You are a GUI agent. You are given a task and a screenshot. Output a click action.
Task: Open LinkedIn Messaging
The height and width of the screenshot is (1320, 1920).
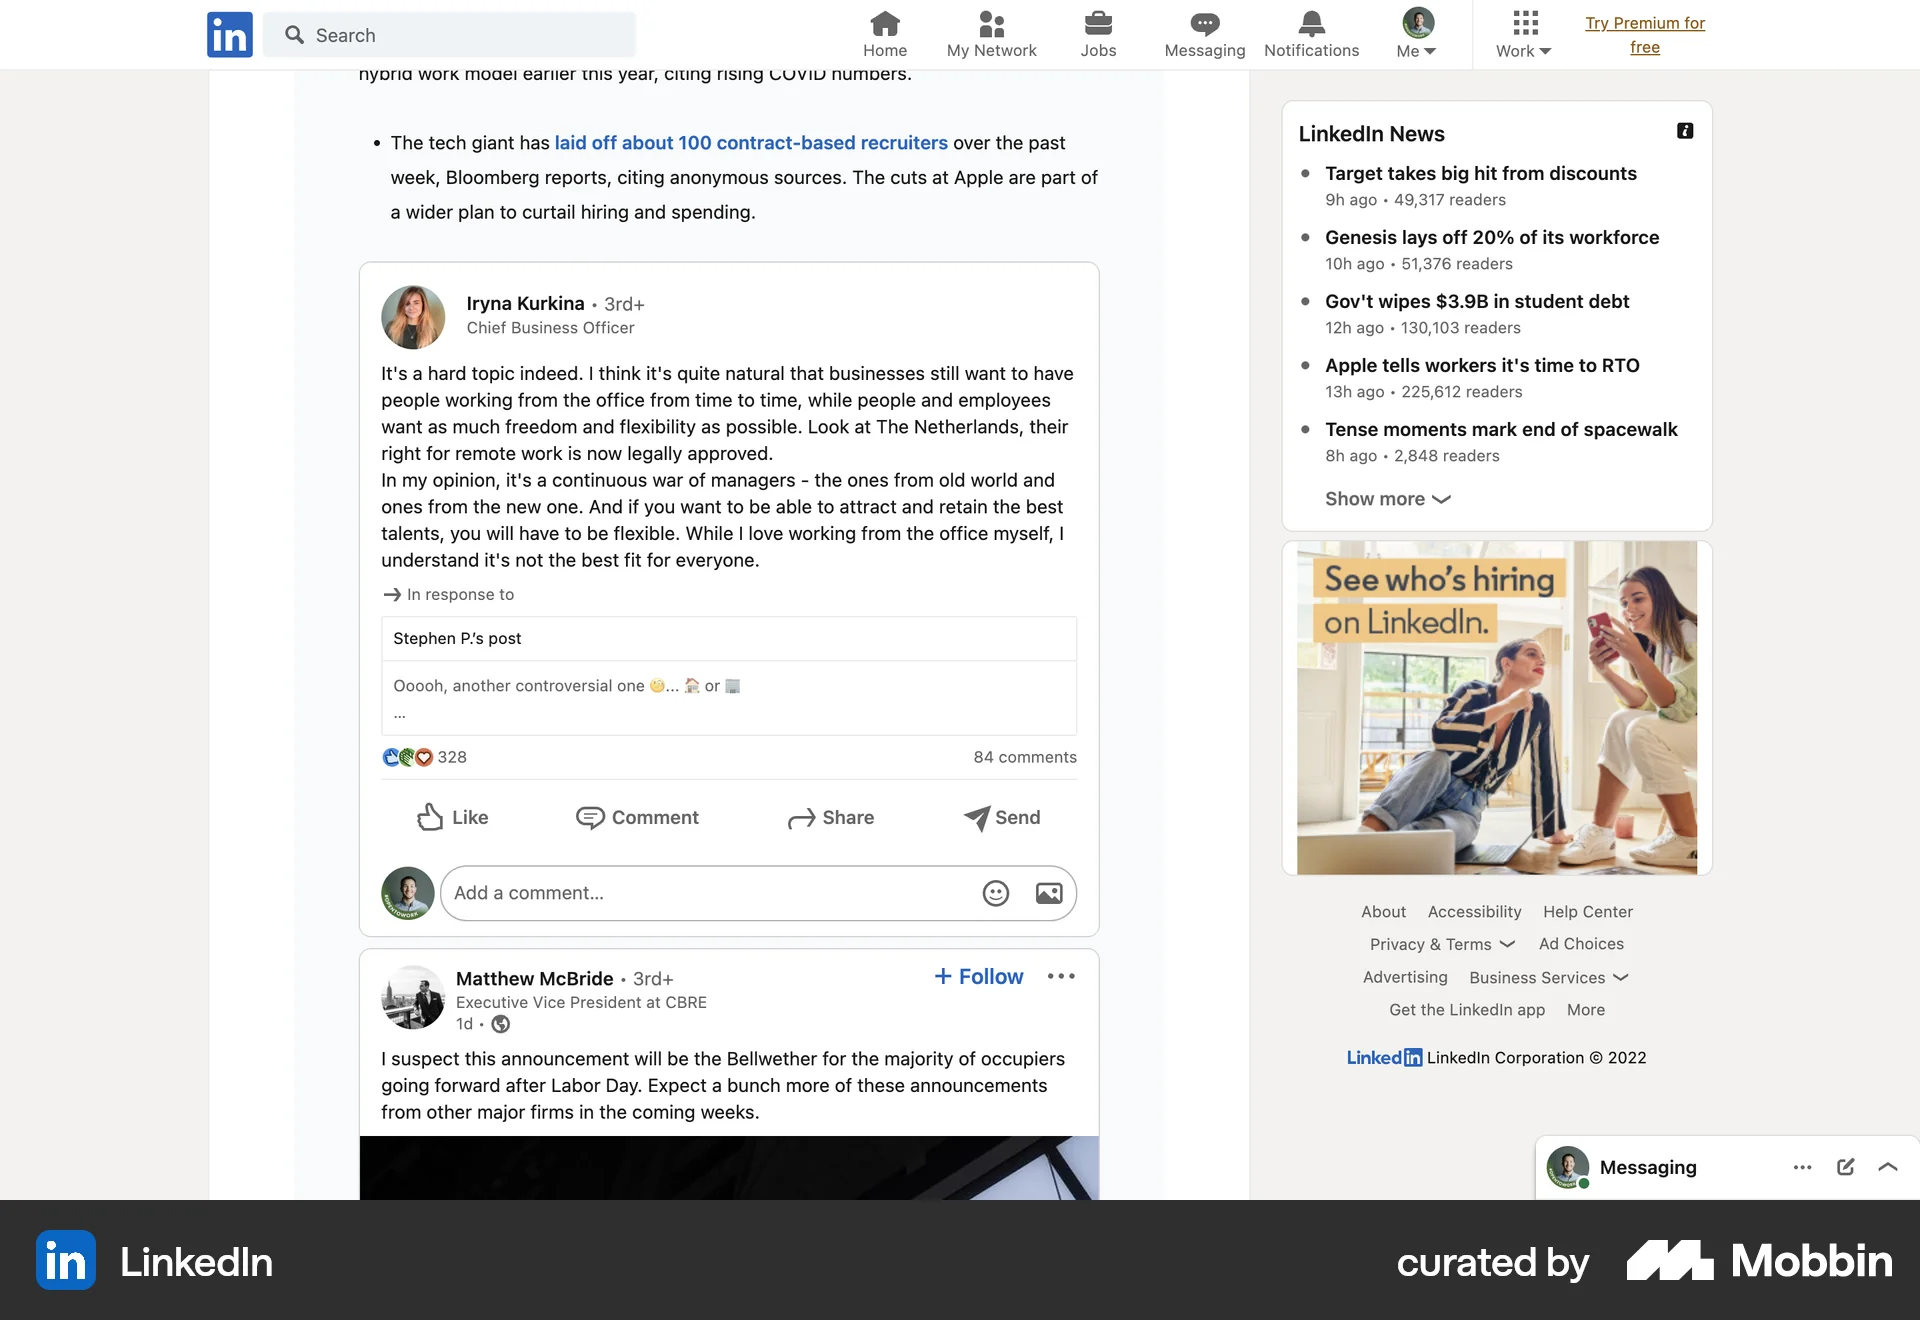click(1203, 34)
